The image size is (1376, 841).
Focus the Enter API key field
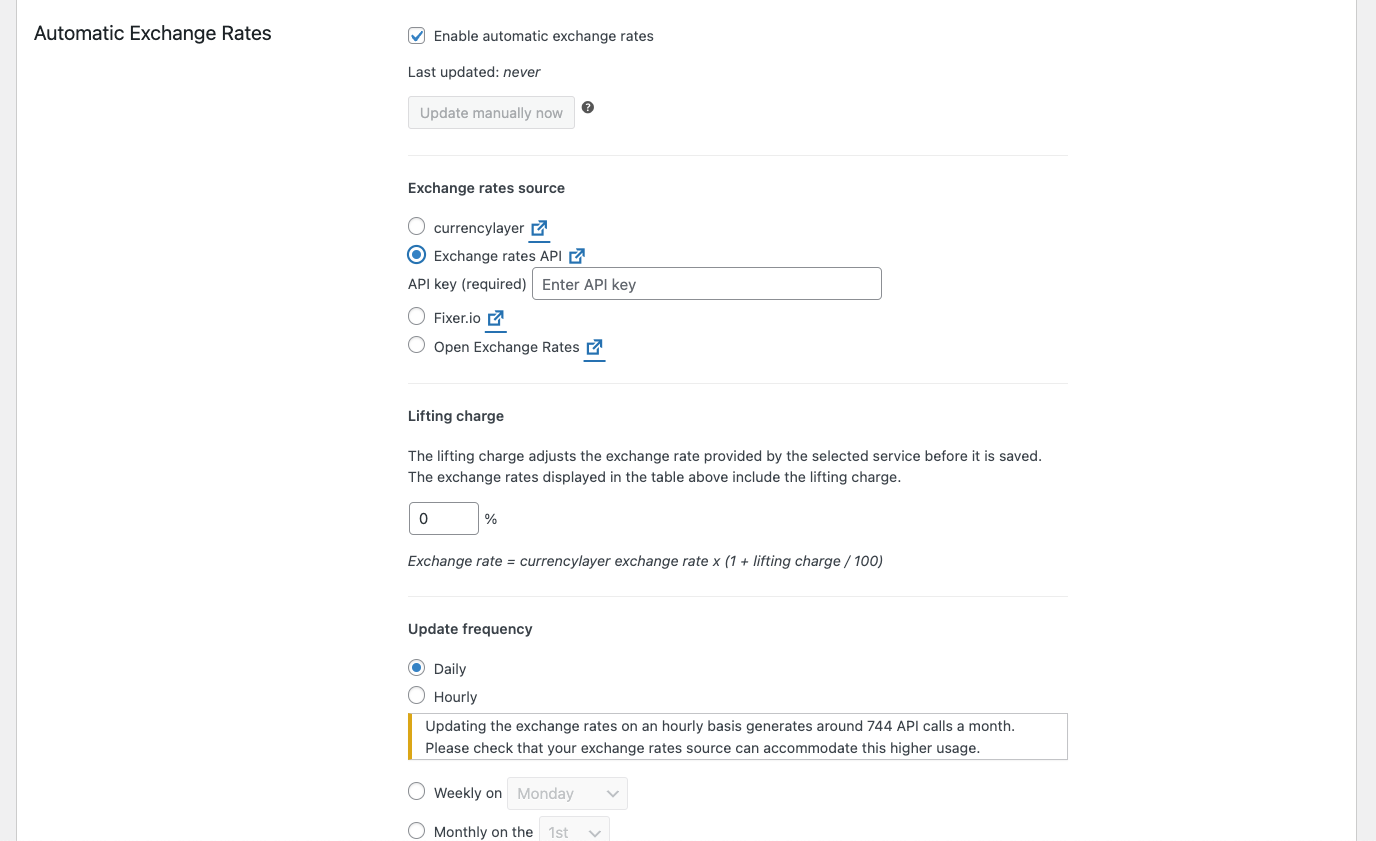706,283
